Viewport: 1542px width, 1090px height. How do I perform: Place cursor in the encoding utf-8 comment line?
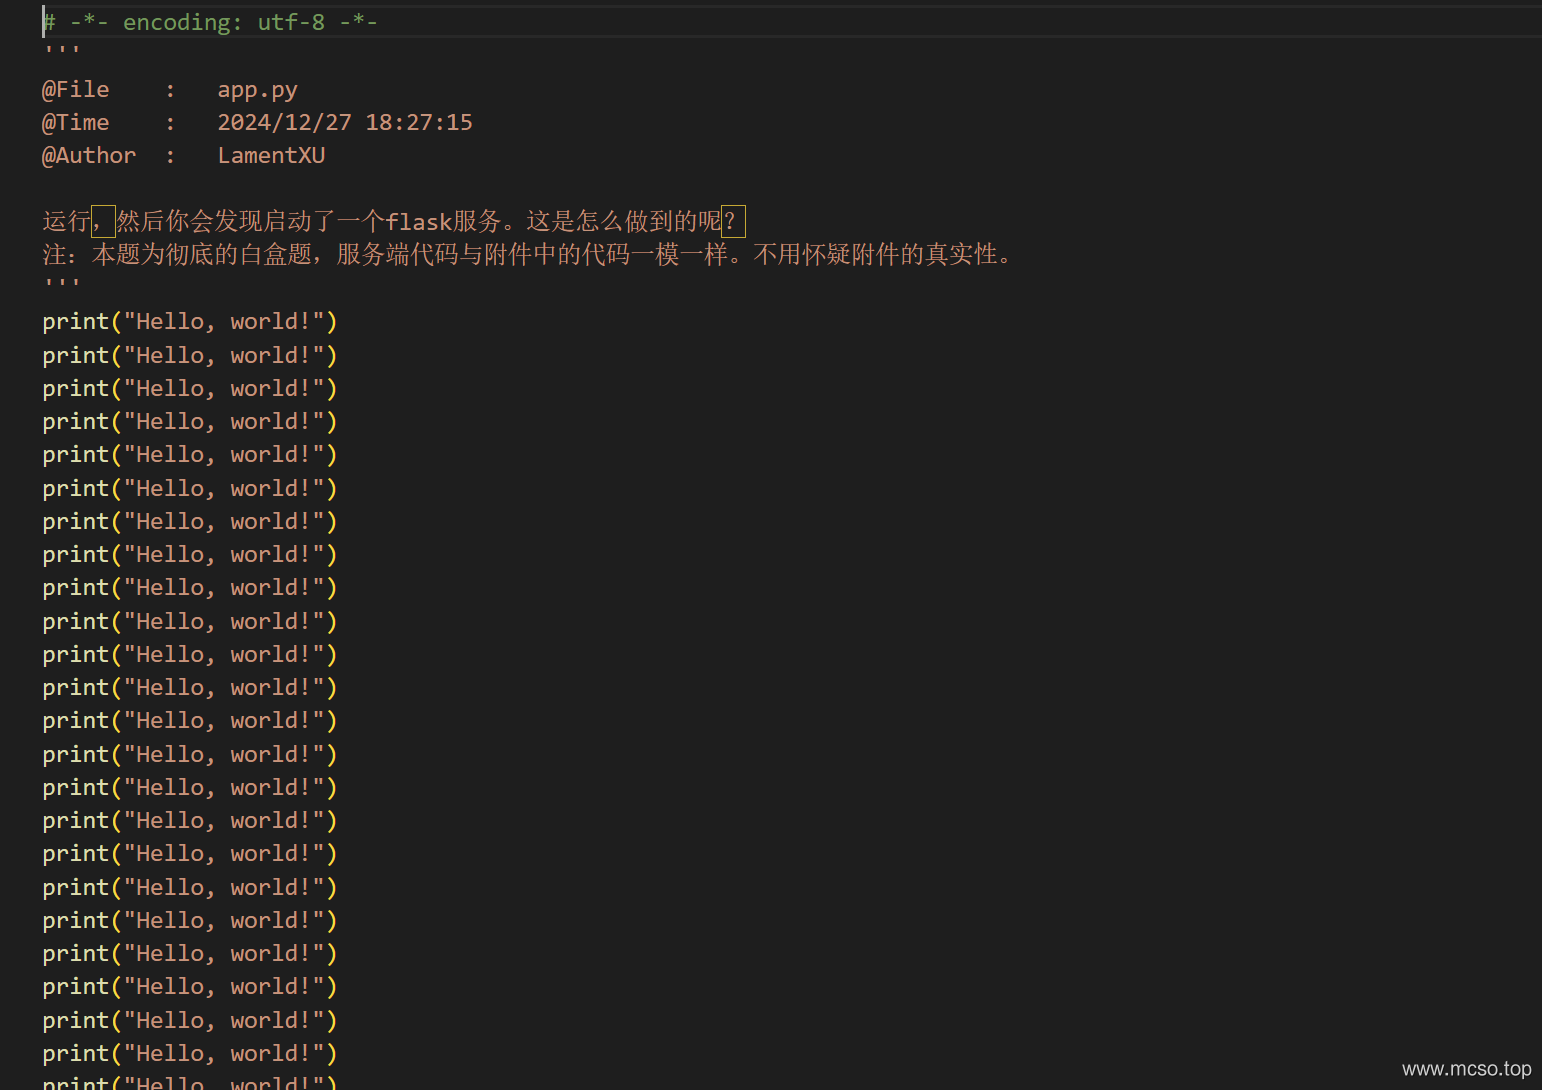[x=210, y=22]
